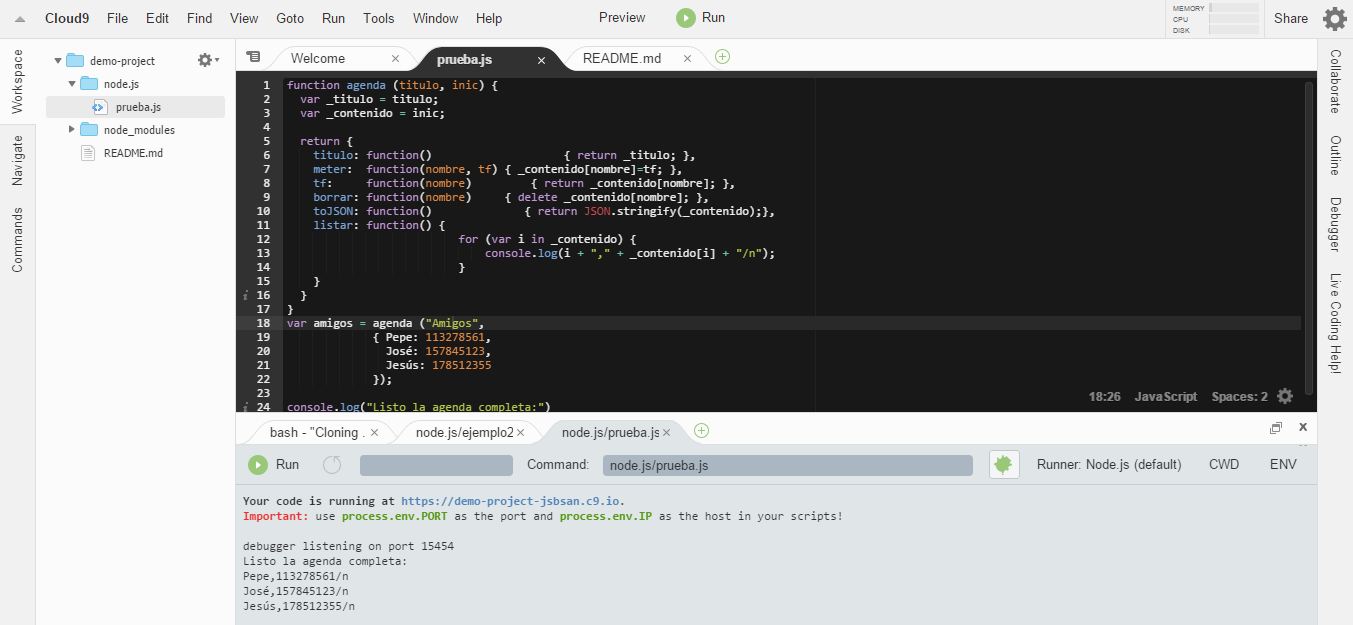Screen dimensions: 1353x625
Task: Open the JavaScript syntax selector
Action: click(x=1165, y=397)
